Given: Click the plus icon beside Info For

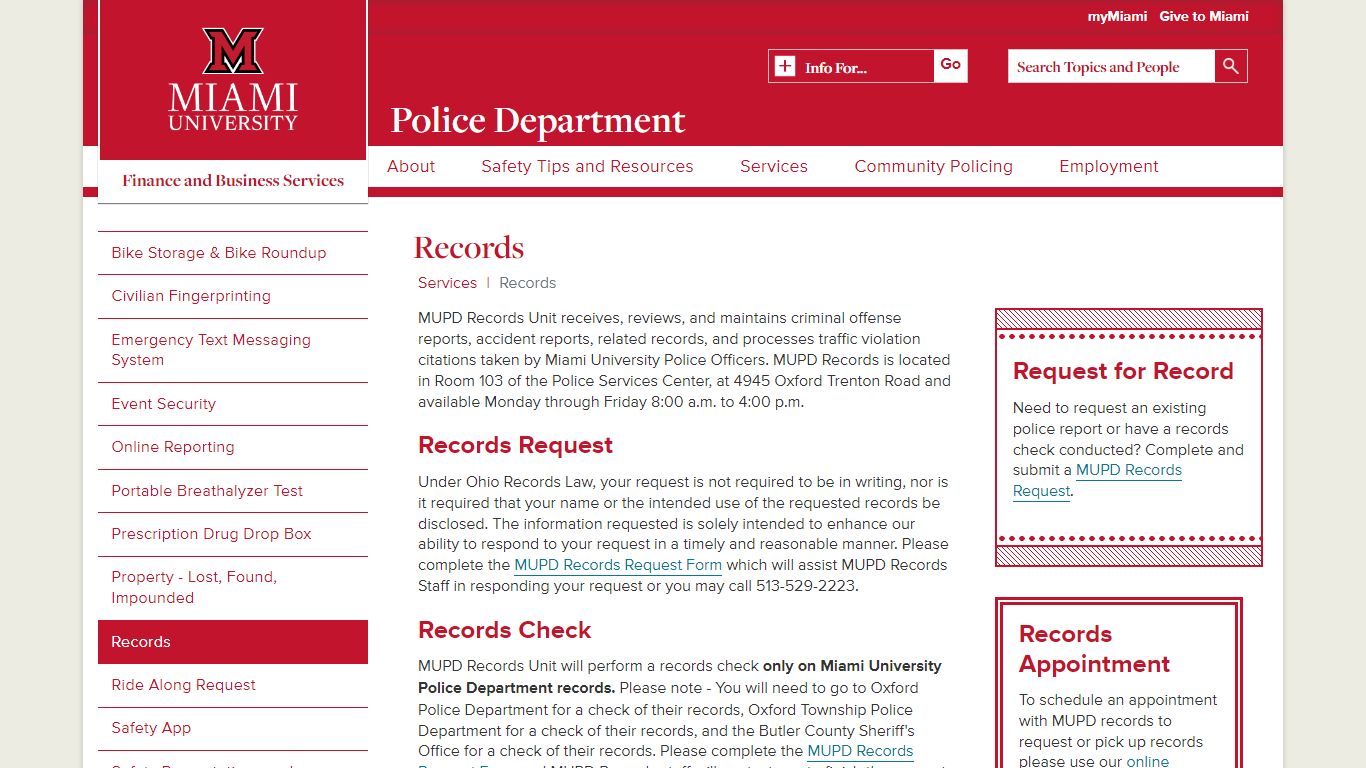Looking at the screenshot, I should click(785, 67).
